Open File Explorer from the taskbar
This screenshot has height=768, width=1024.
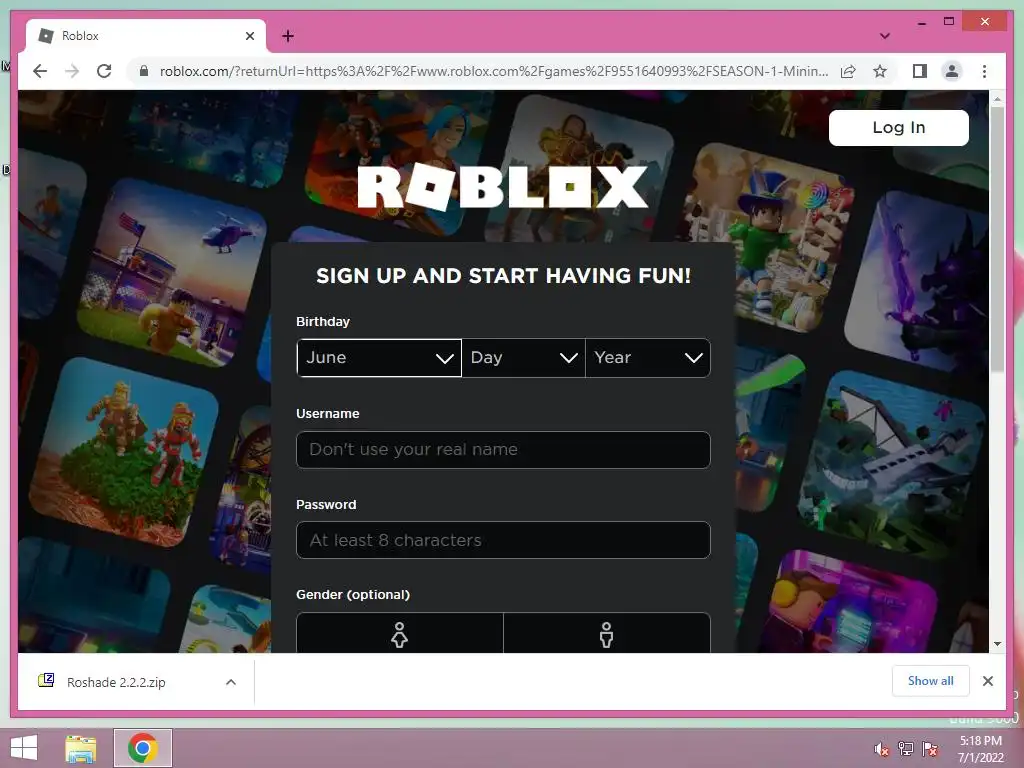point(81,748)
